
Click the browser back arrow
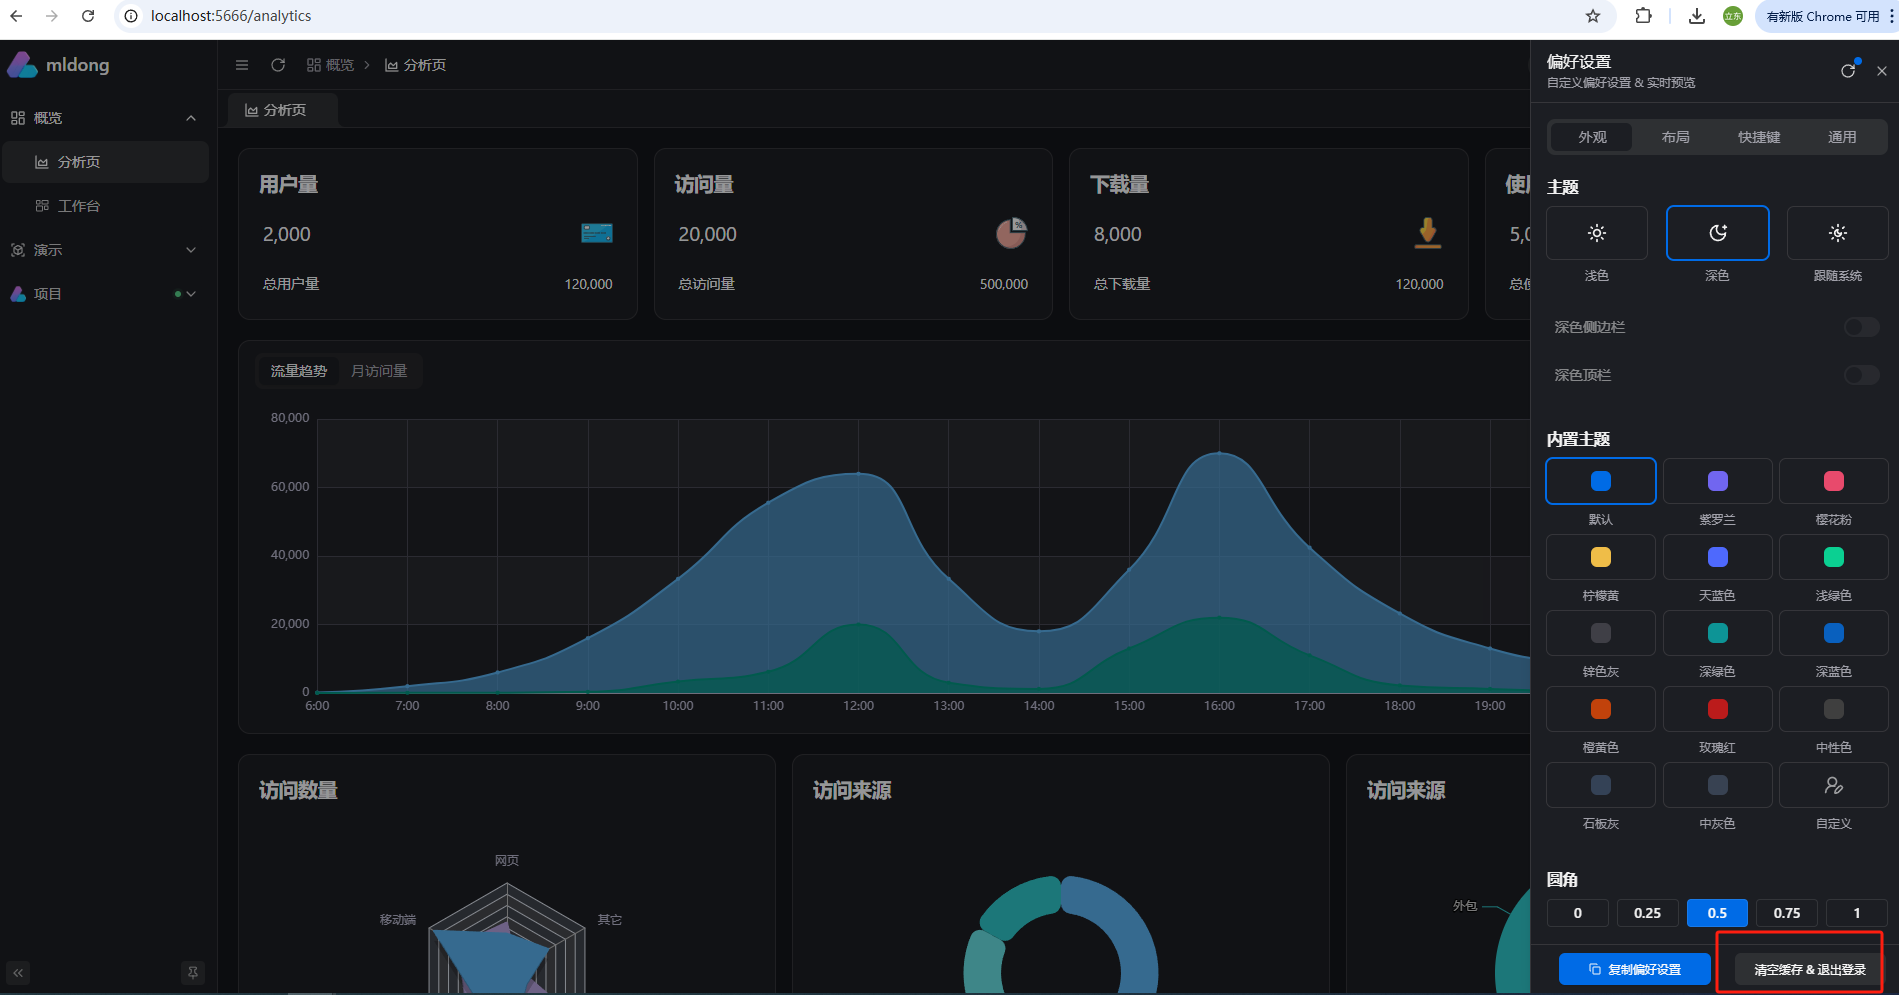click(x=17, y=16)
